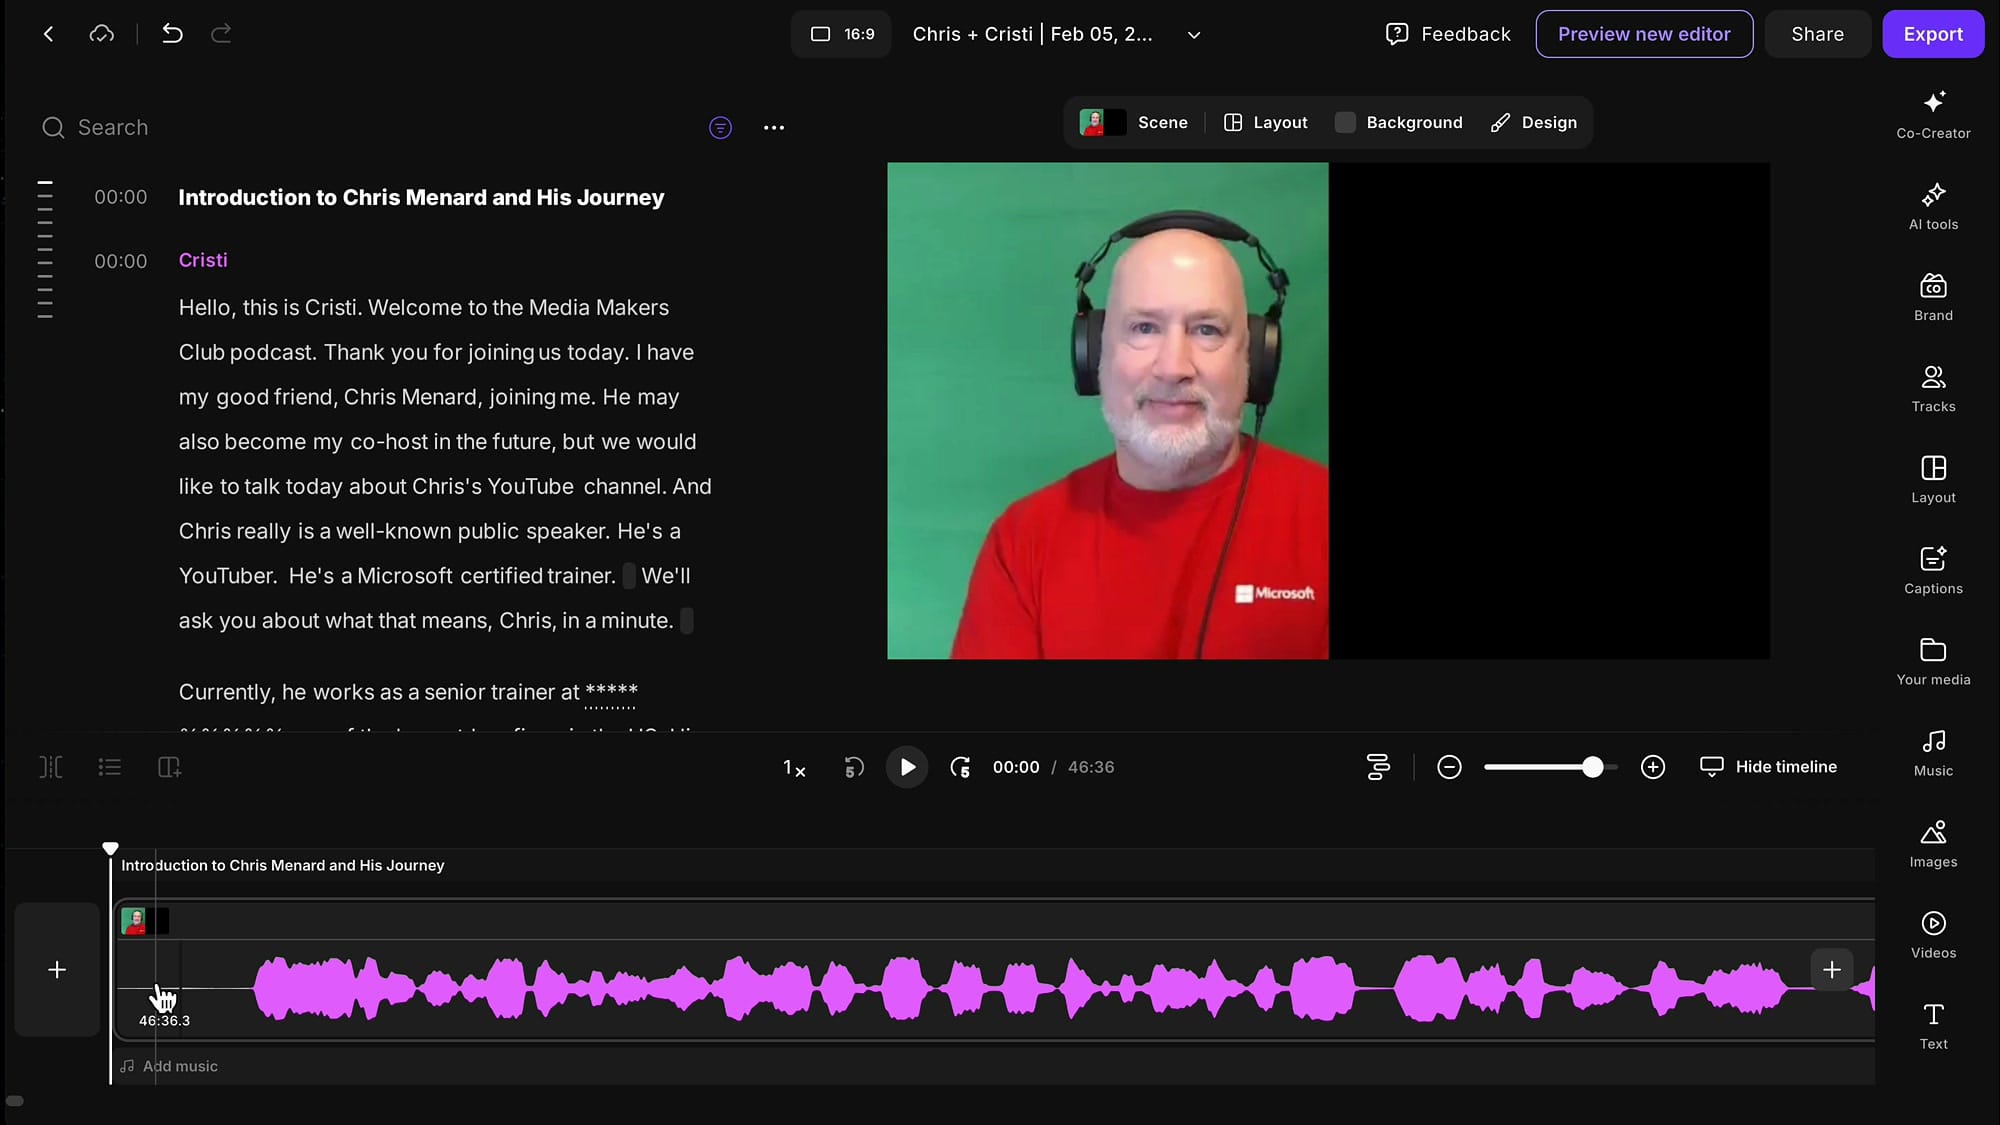Open the AI tools panel
2000x1125 pixels.
(x=1932, y=205)
